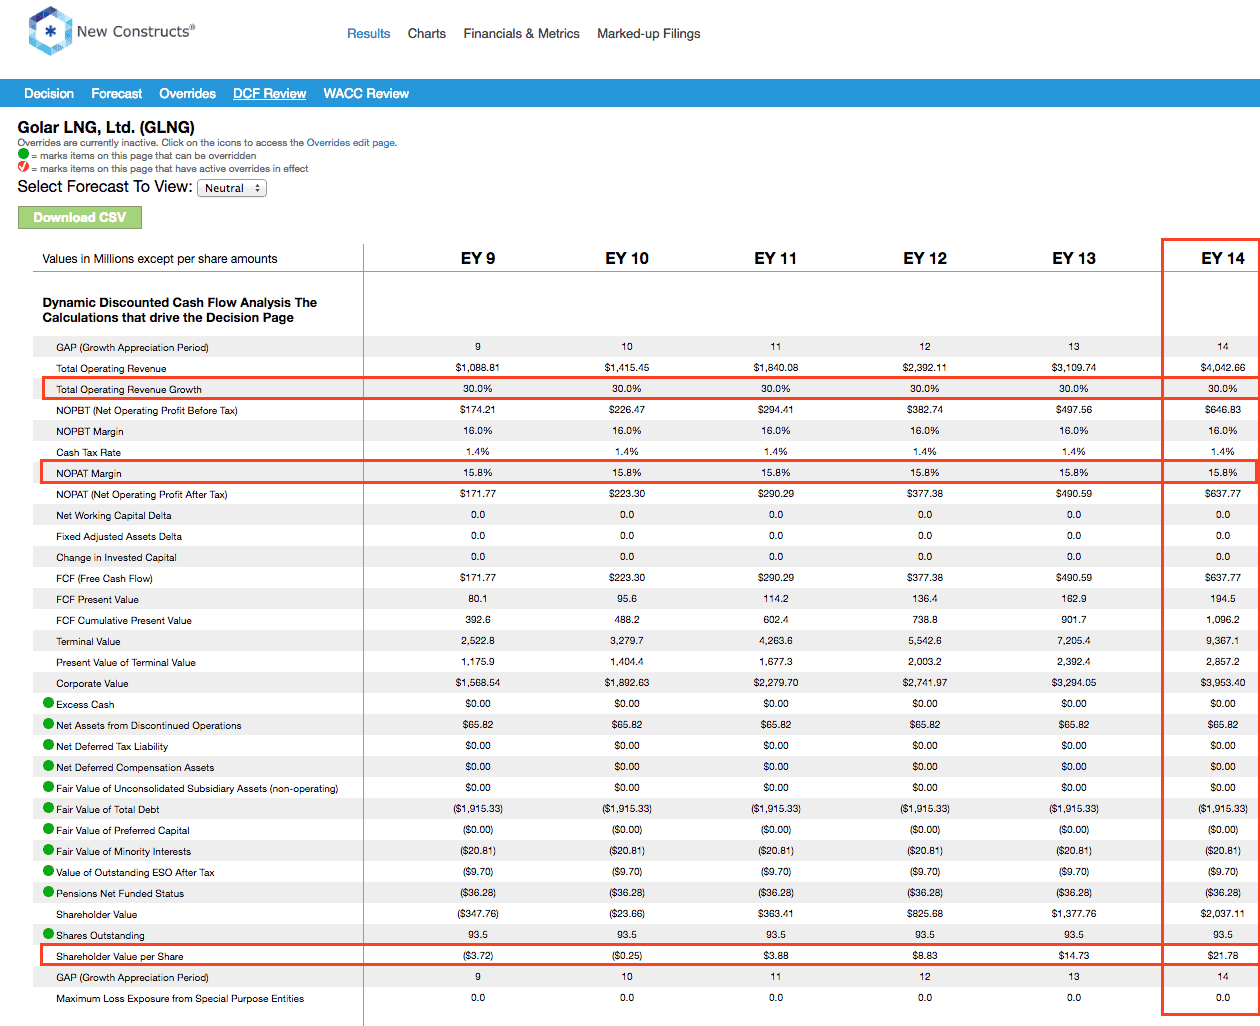Click the NOPBT Margin row label
This screenshot has width=1260, height=1026.
90,431
